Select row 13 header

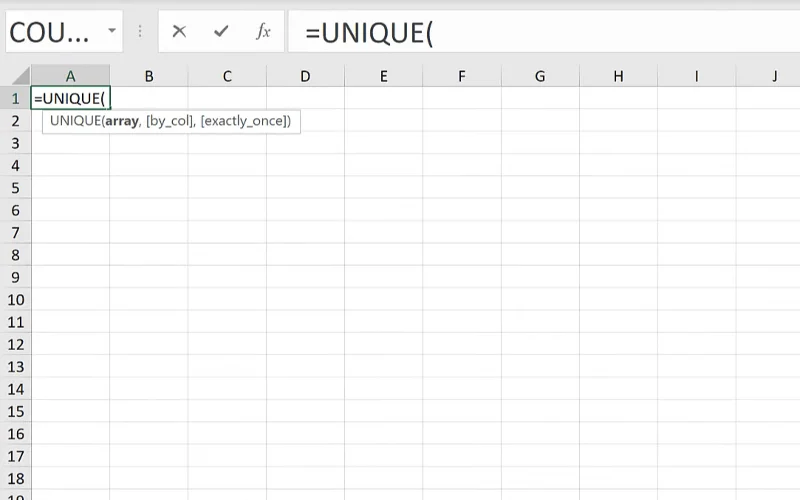[15, 367]
